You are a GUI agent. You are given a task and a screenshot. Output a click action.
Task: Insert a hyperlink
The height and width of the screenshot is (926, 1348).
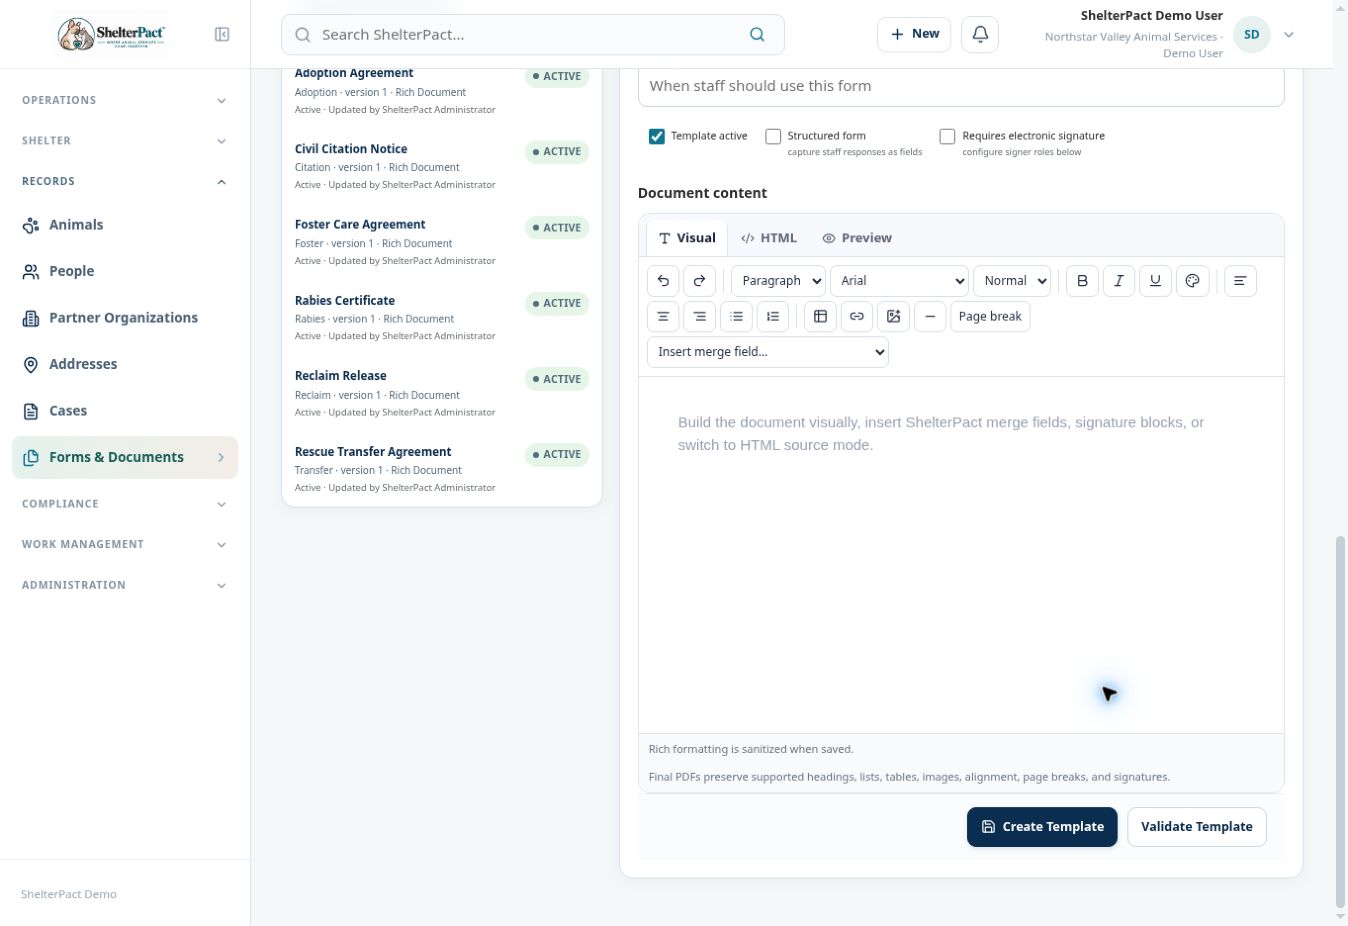tap(857, 317)
